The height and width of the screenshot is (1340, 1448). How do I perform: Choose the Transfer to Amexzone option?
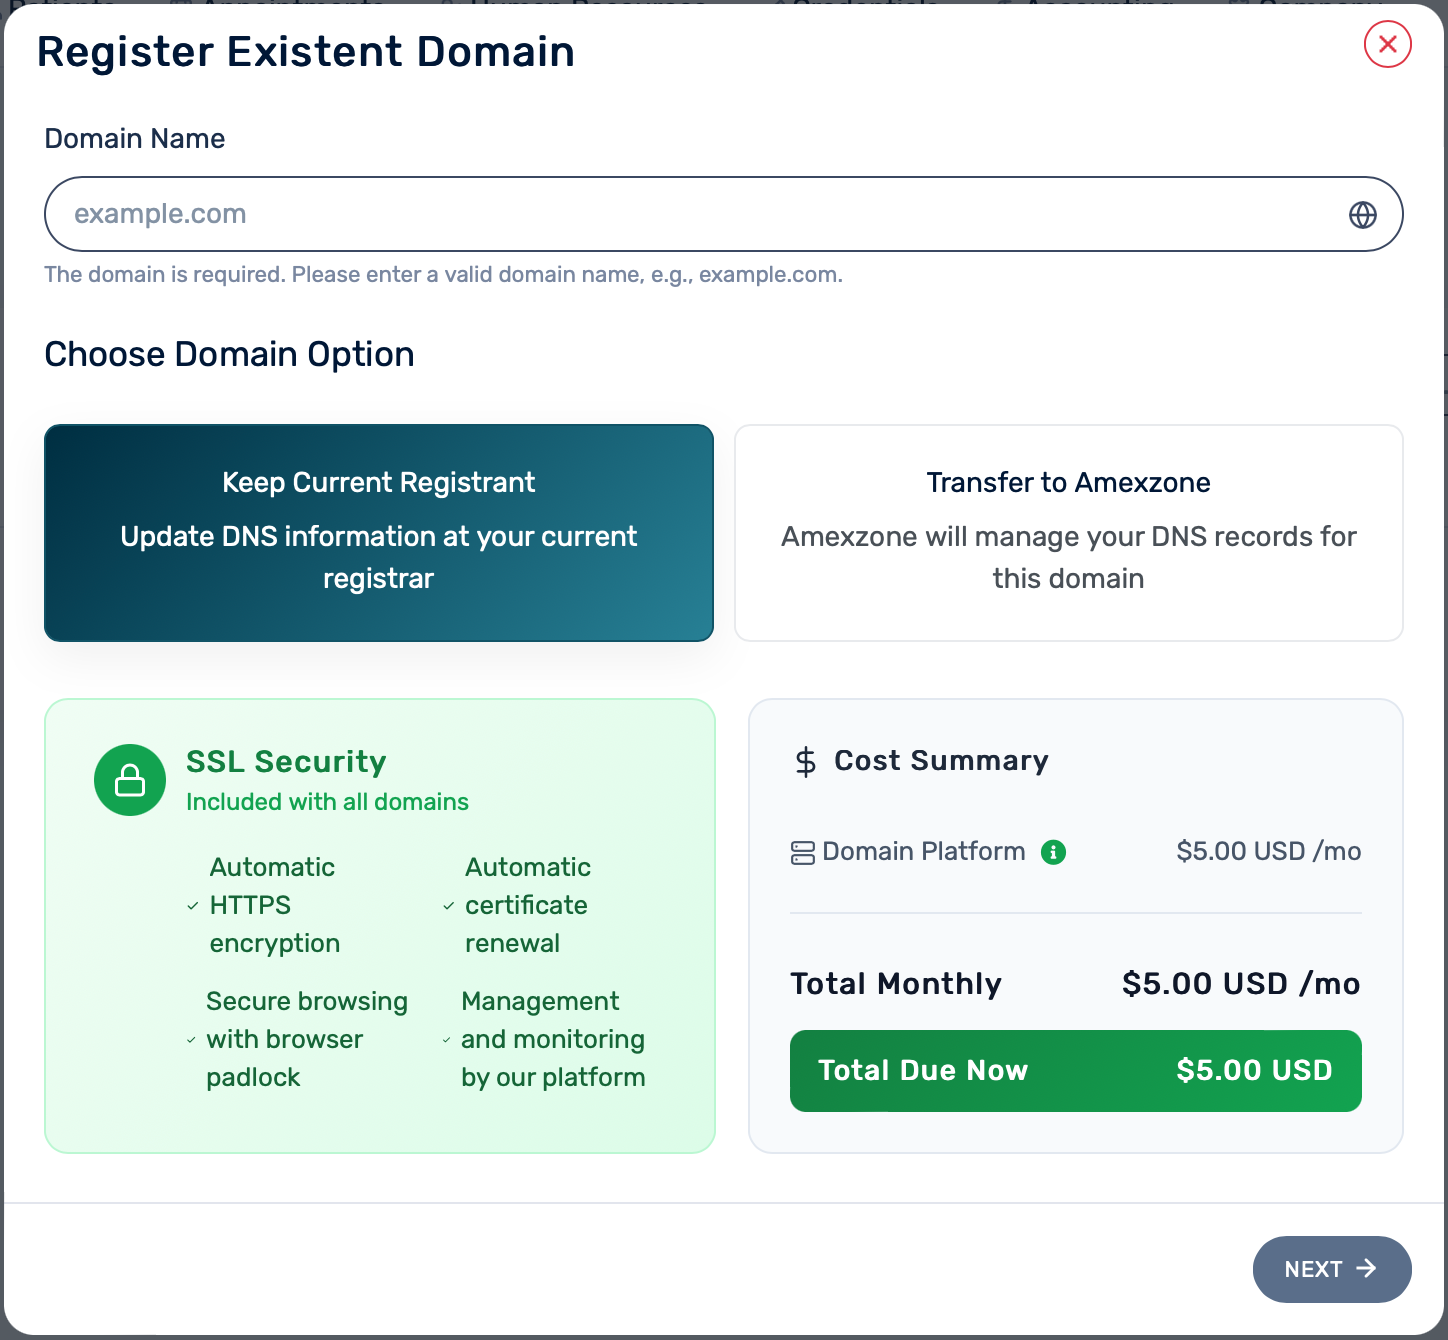pyautogui.click(x=1068, y=533)
